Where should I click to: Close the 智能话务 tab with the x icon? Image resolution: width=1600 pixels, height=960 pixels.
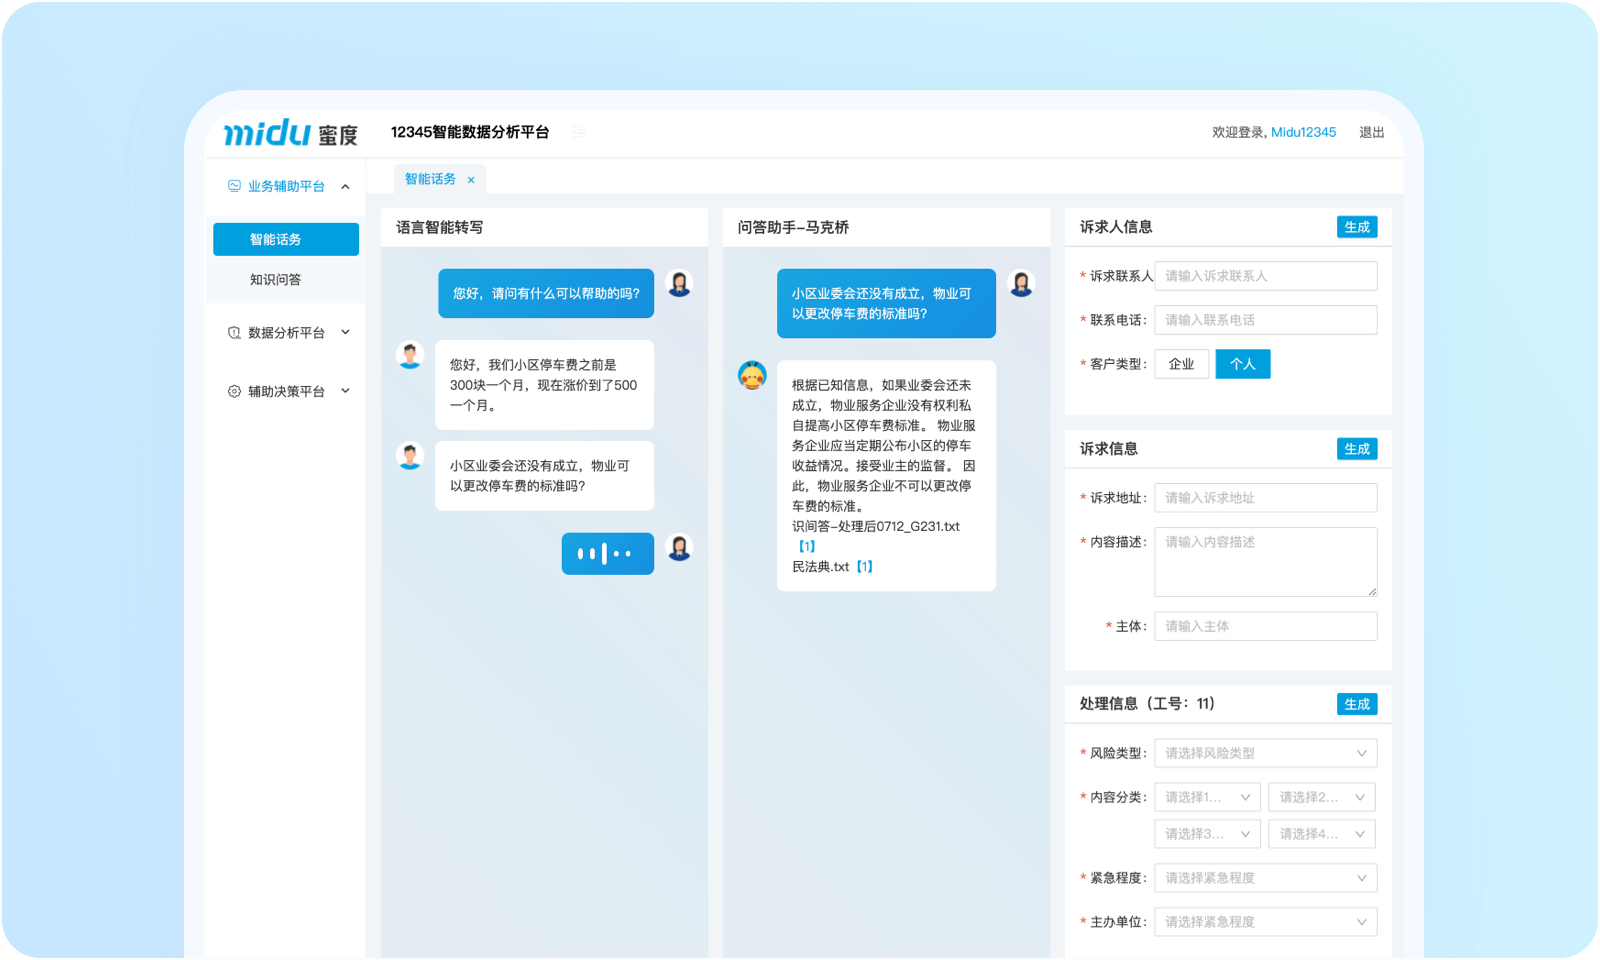pos(471,180)
